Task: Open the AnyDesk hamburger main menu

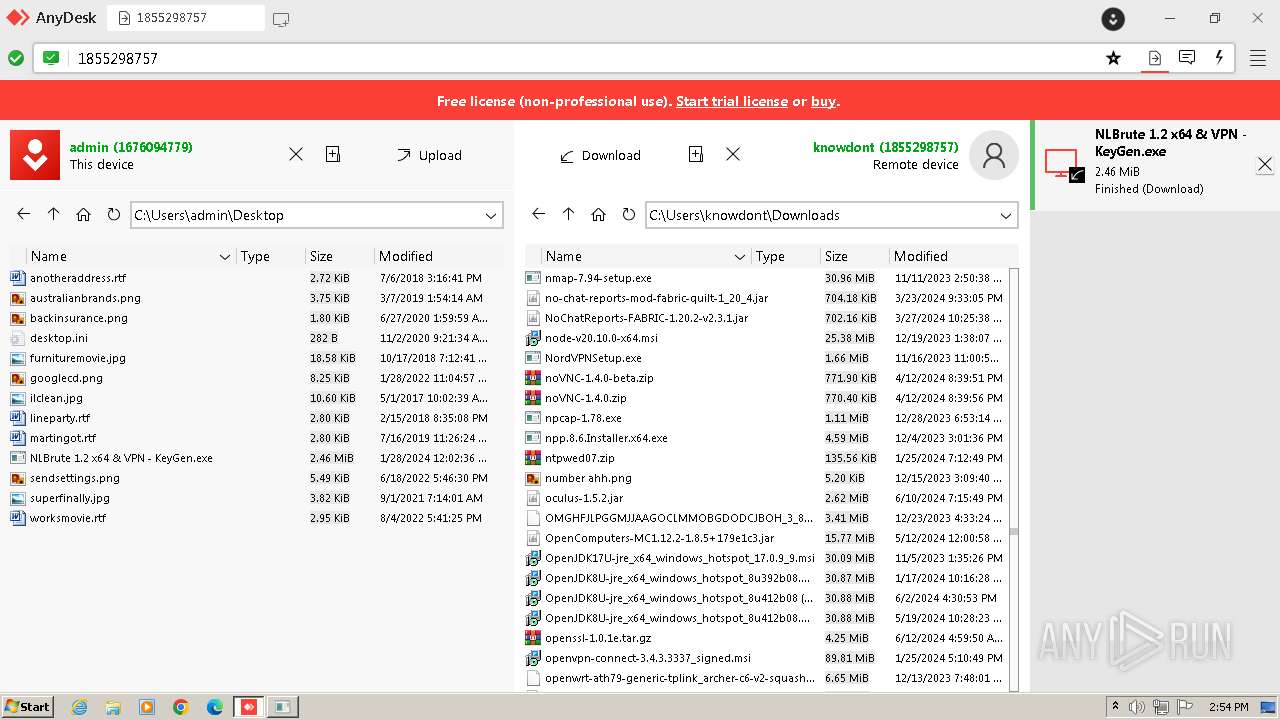Action: pyautogui.click(x=1258, y=58)
